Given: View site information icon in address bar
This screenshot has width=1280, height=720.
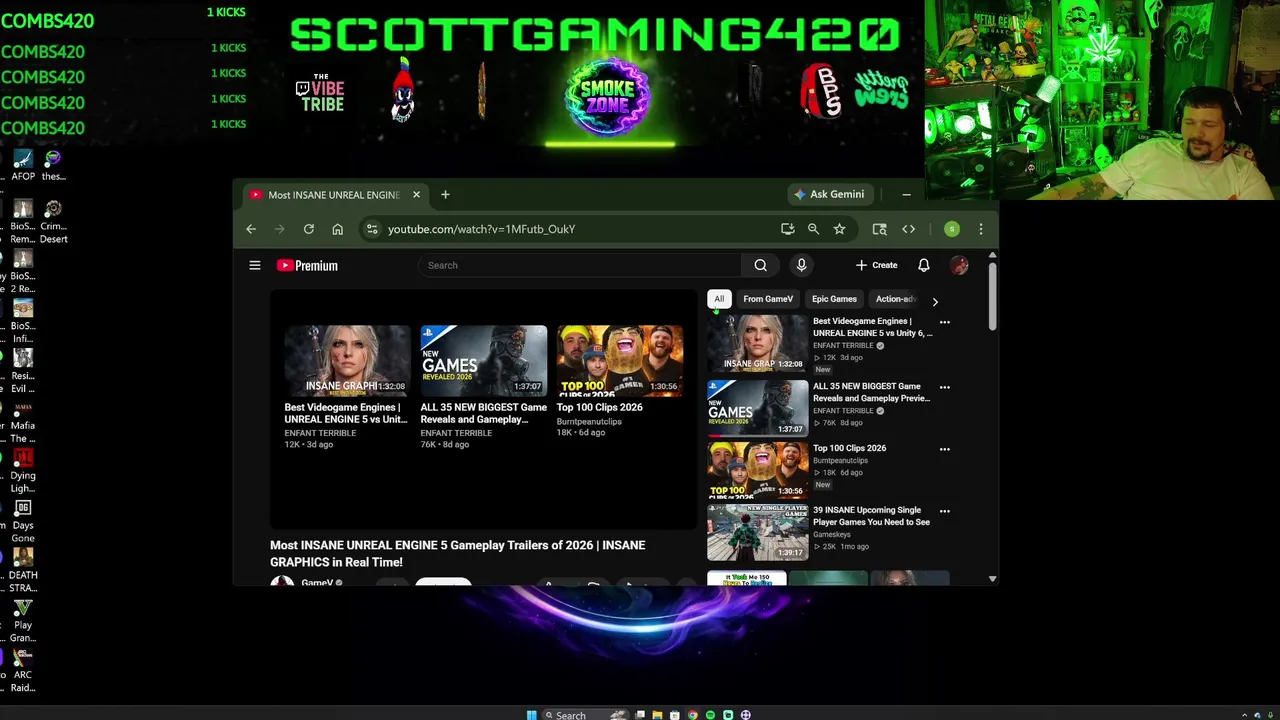Looking at the screenshot, I should (x=372, y=229).
